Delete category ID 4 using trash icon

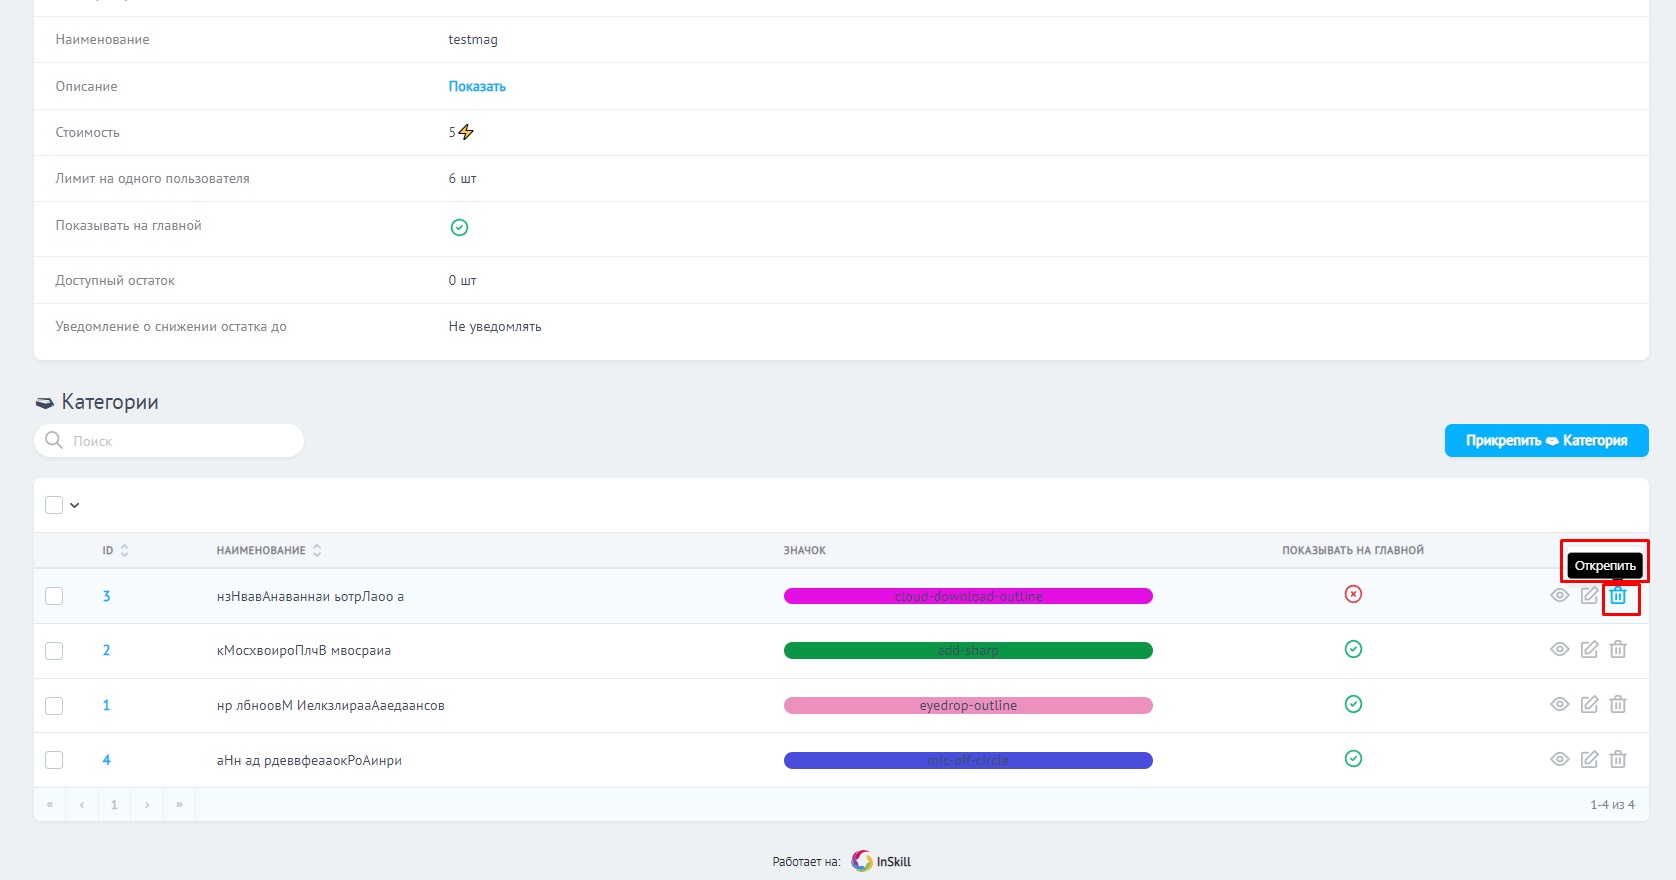[1618, 760]
